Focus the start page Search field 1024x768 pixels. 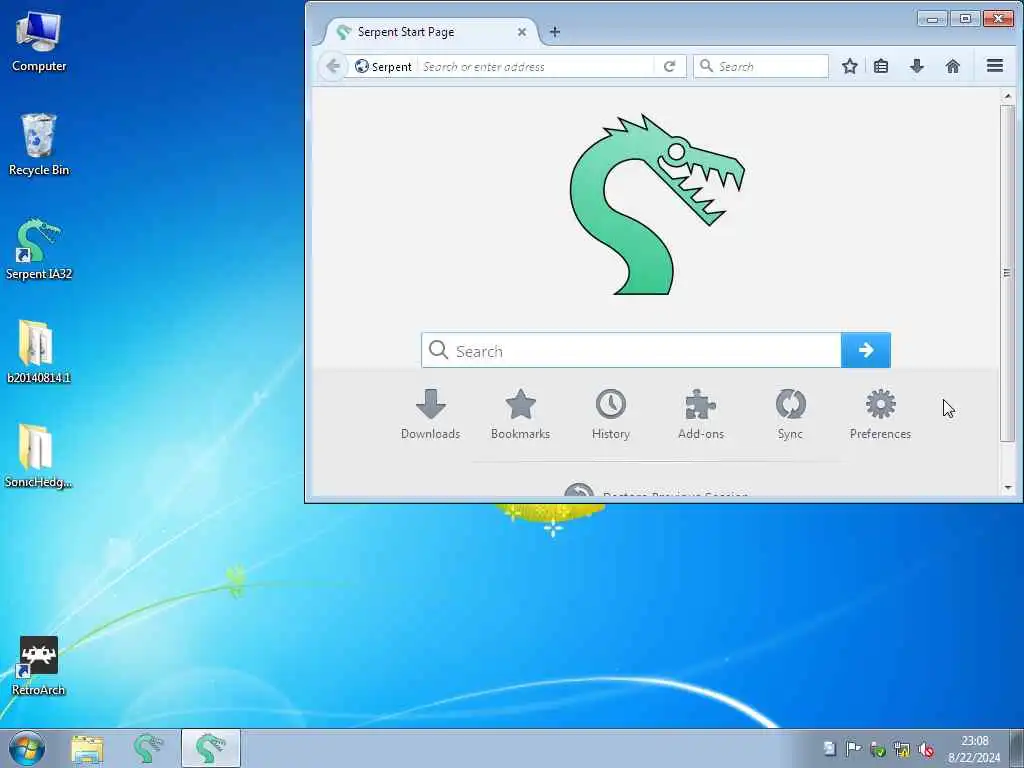pos(632,350)
